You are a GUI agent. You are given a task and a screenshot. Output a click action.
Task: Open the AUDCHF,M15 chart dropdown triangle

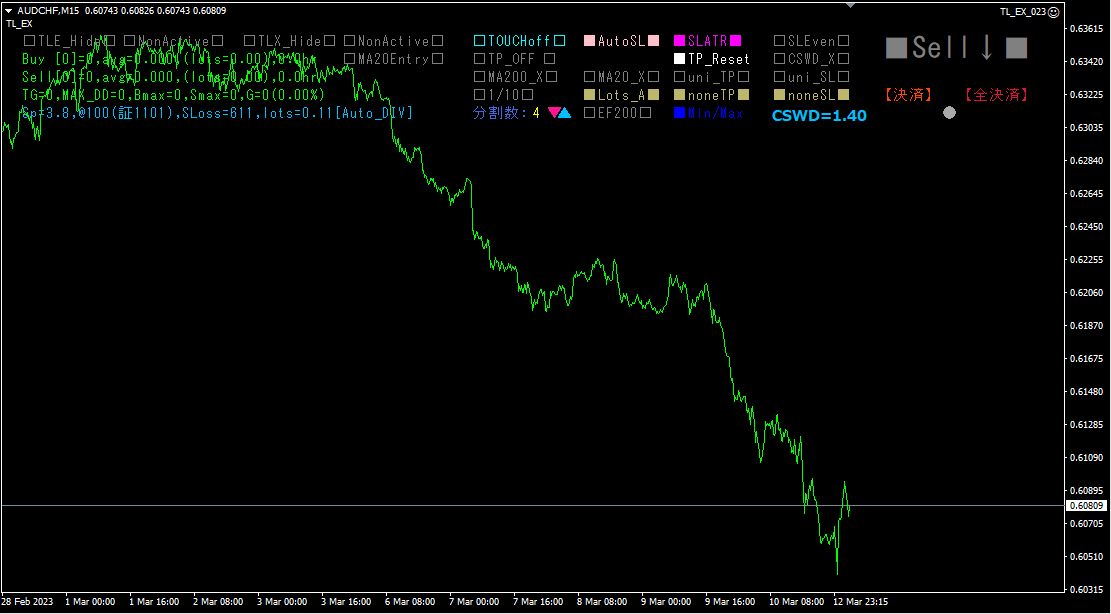8,11
